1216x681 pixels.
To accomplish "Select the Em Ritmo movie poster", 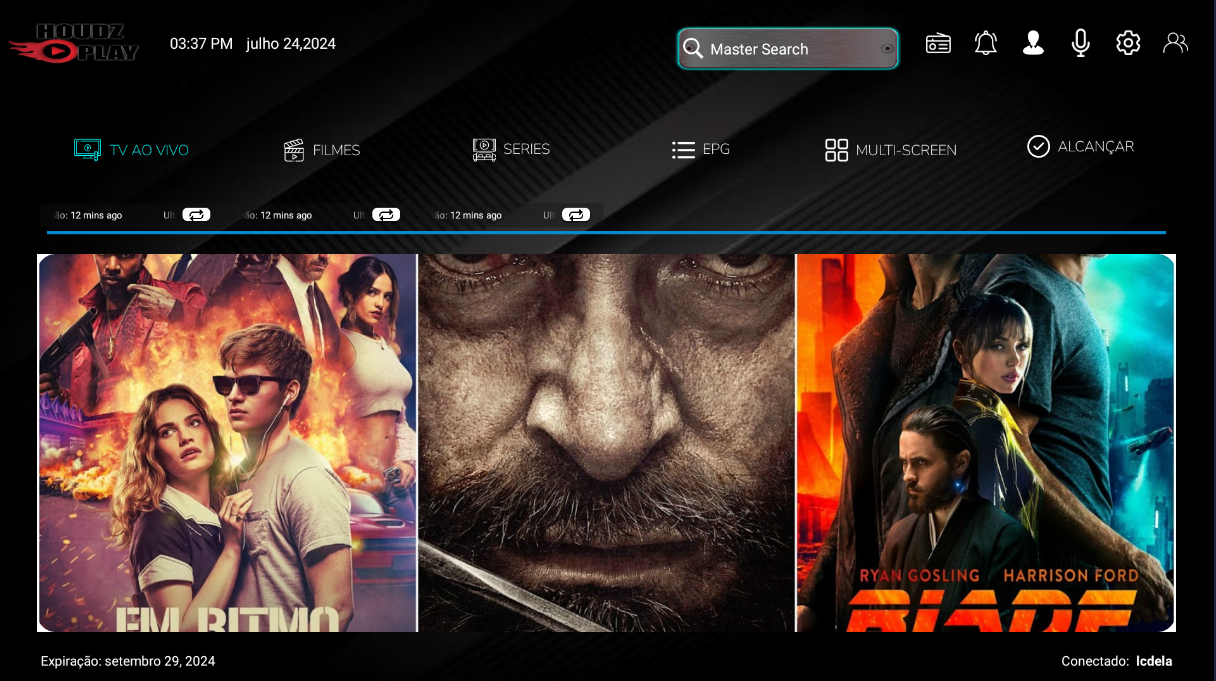I will [227, 442].
